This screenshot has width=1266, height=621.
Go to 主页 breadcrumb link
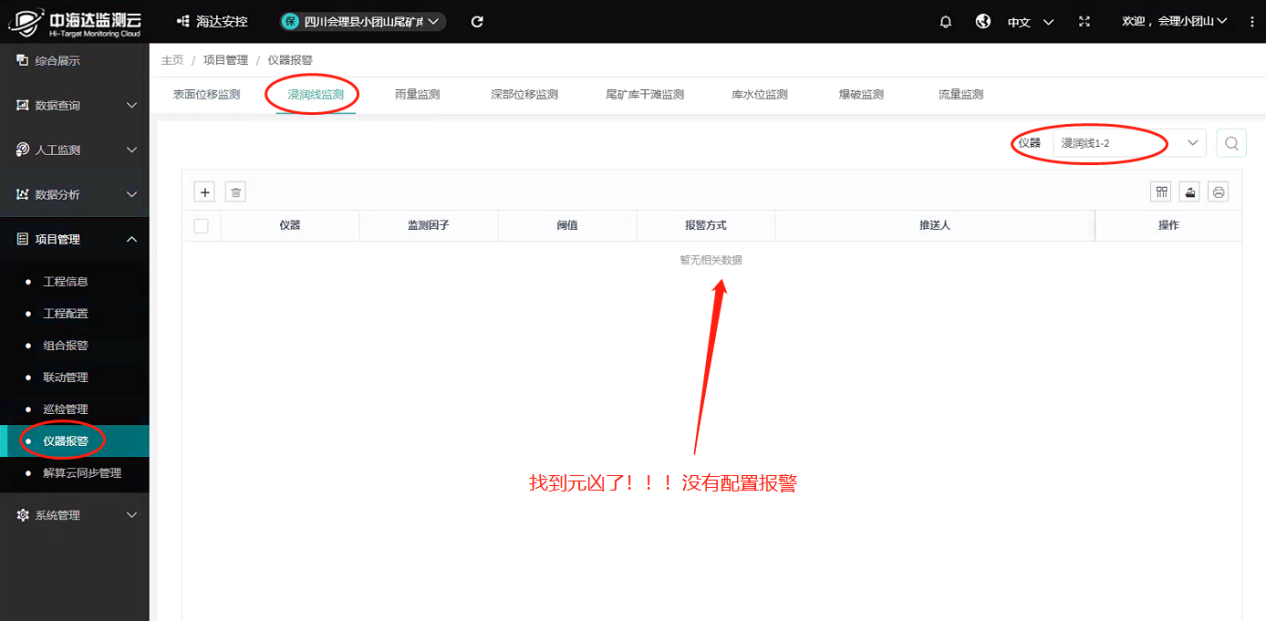point(172,60)
